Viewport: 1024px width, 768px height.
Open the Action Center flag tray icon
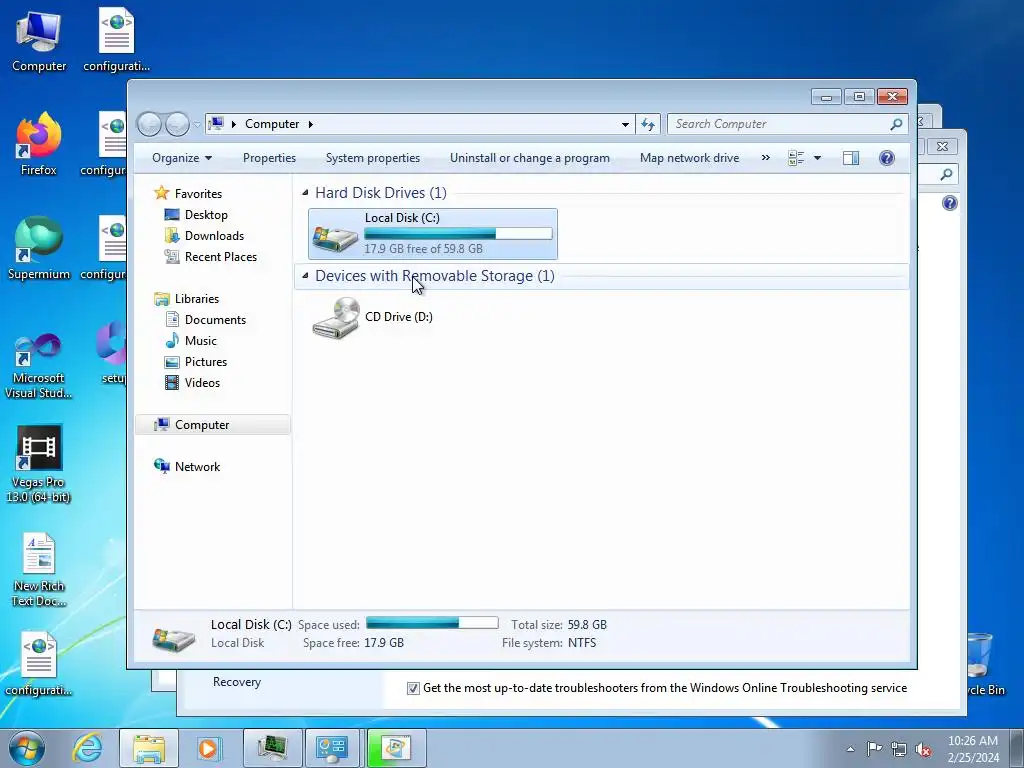coord(874,748)
